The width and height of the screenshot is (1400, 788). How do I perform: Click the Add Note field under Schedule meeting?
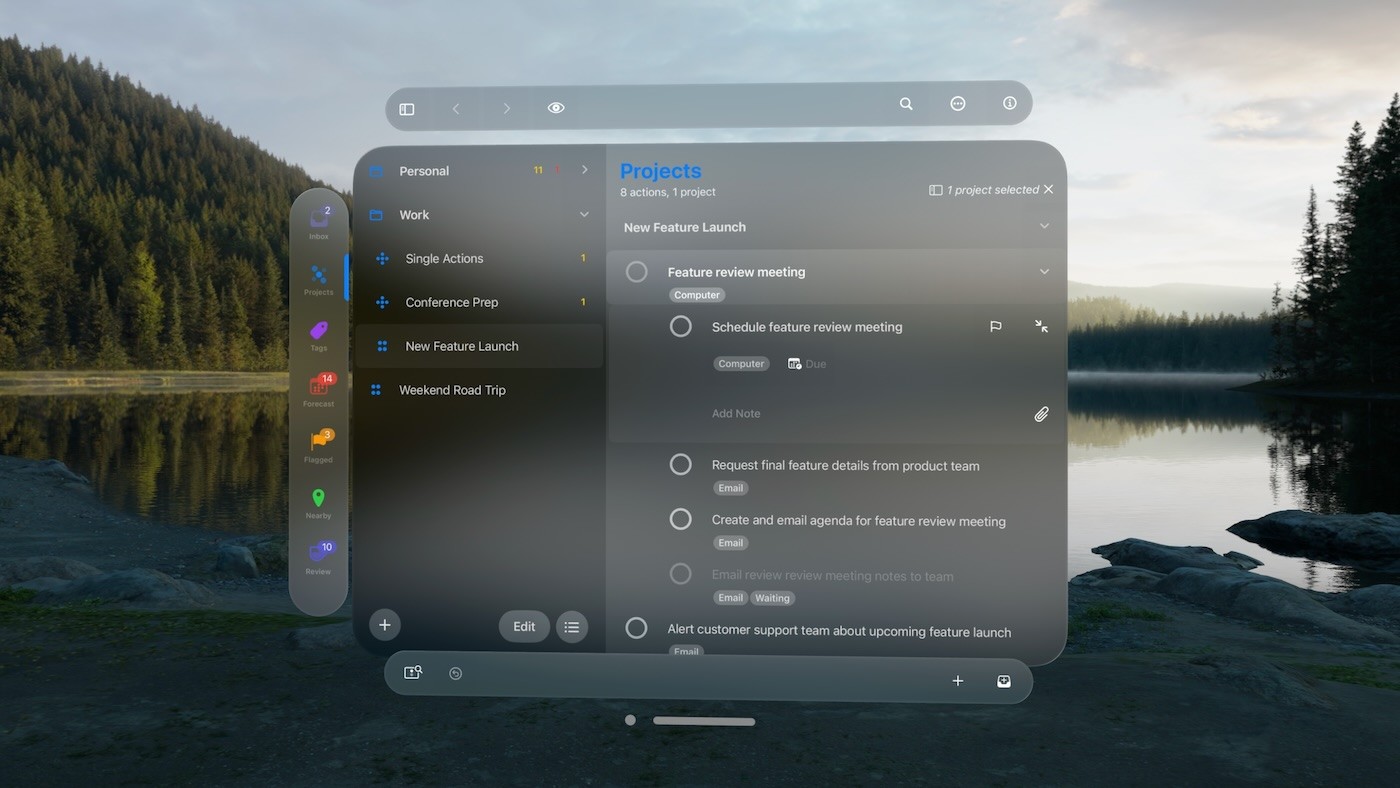[x=736, y=413]
